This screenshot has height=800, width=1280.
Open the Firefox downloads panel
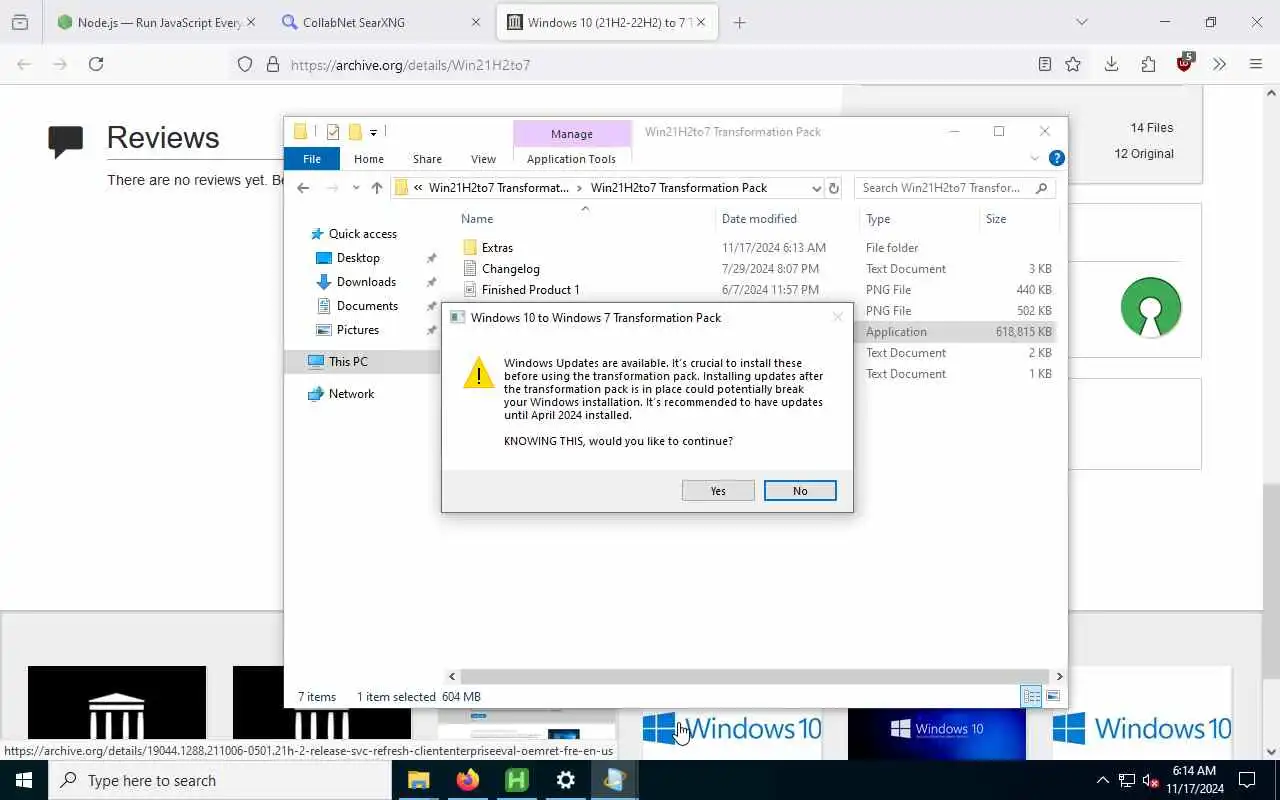pyautogui.click(x=1111, y=64)
